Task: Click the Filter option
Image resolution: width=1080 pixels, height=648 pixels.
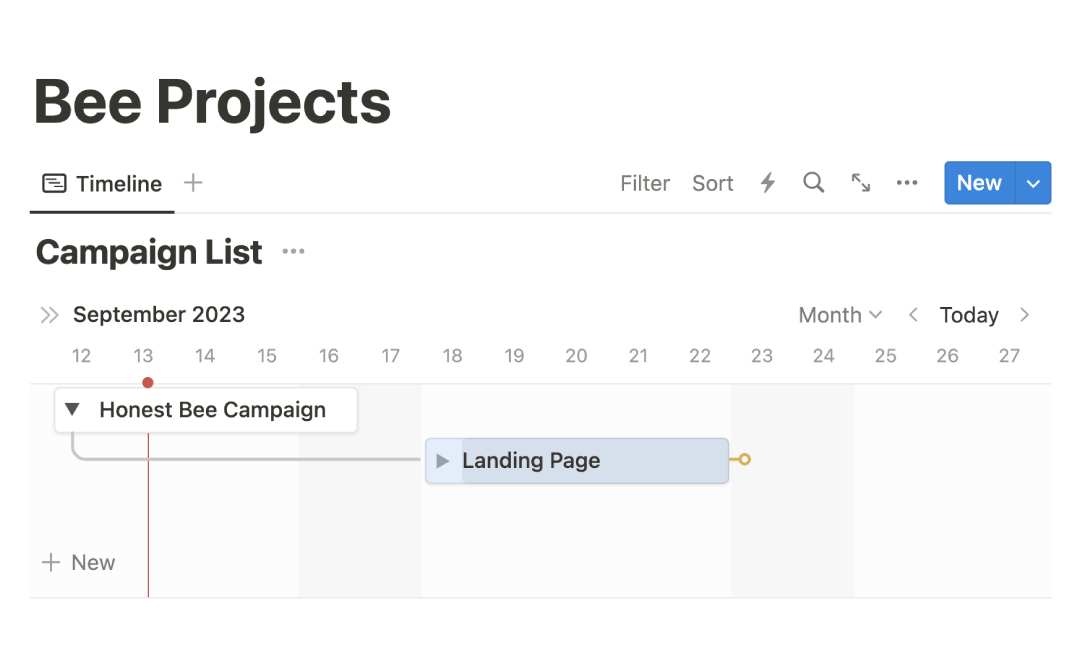Action: click(645, 183)
